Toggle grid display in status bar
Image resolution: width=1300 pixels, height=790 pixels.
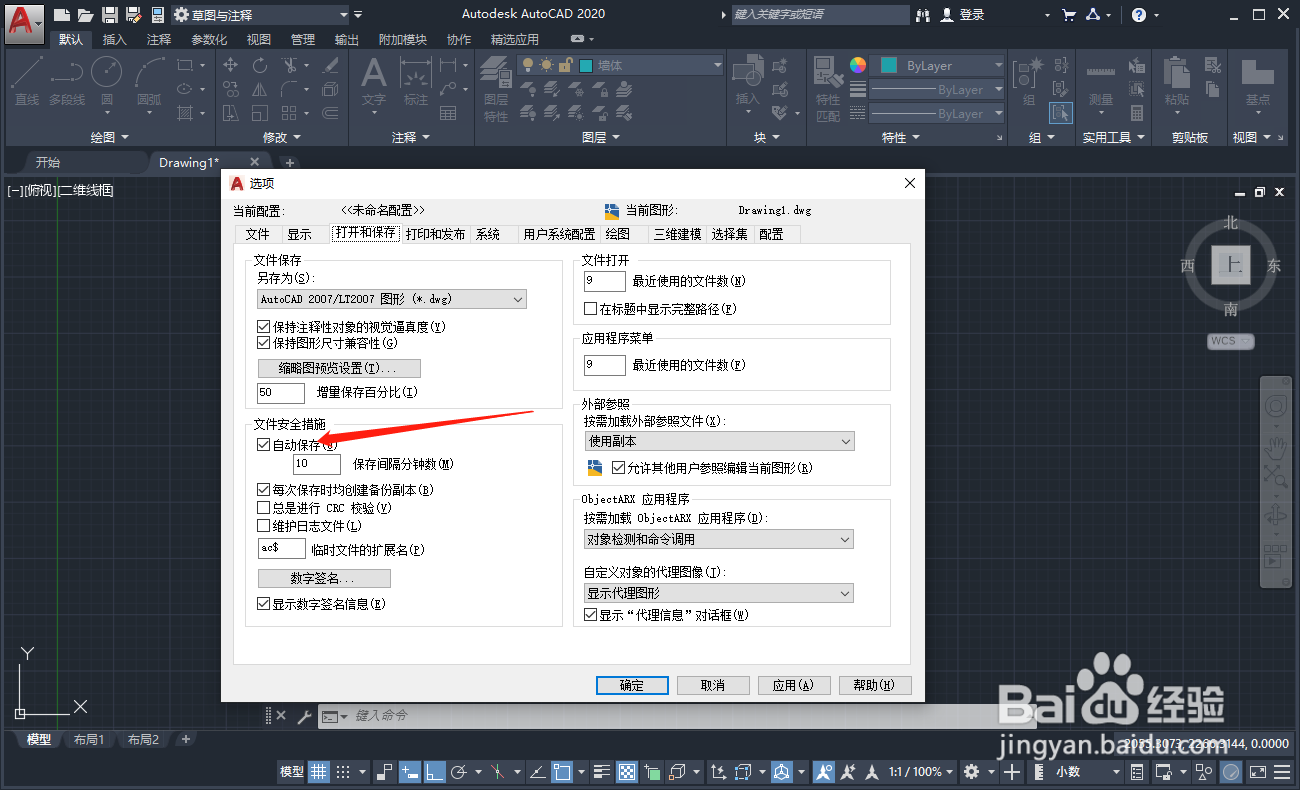[x=318, y=772]
